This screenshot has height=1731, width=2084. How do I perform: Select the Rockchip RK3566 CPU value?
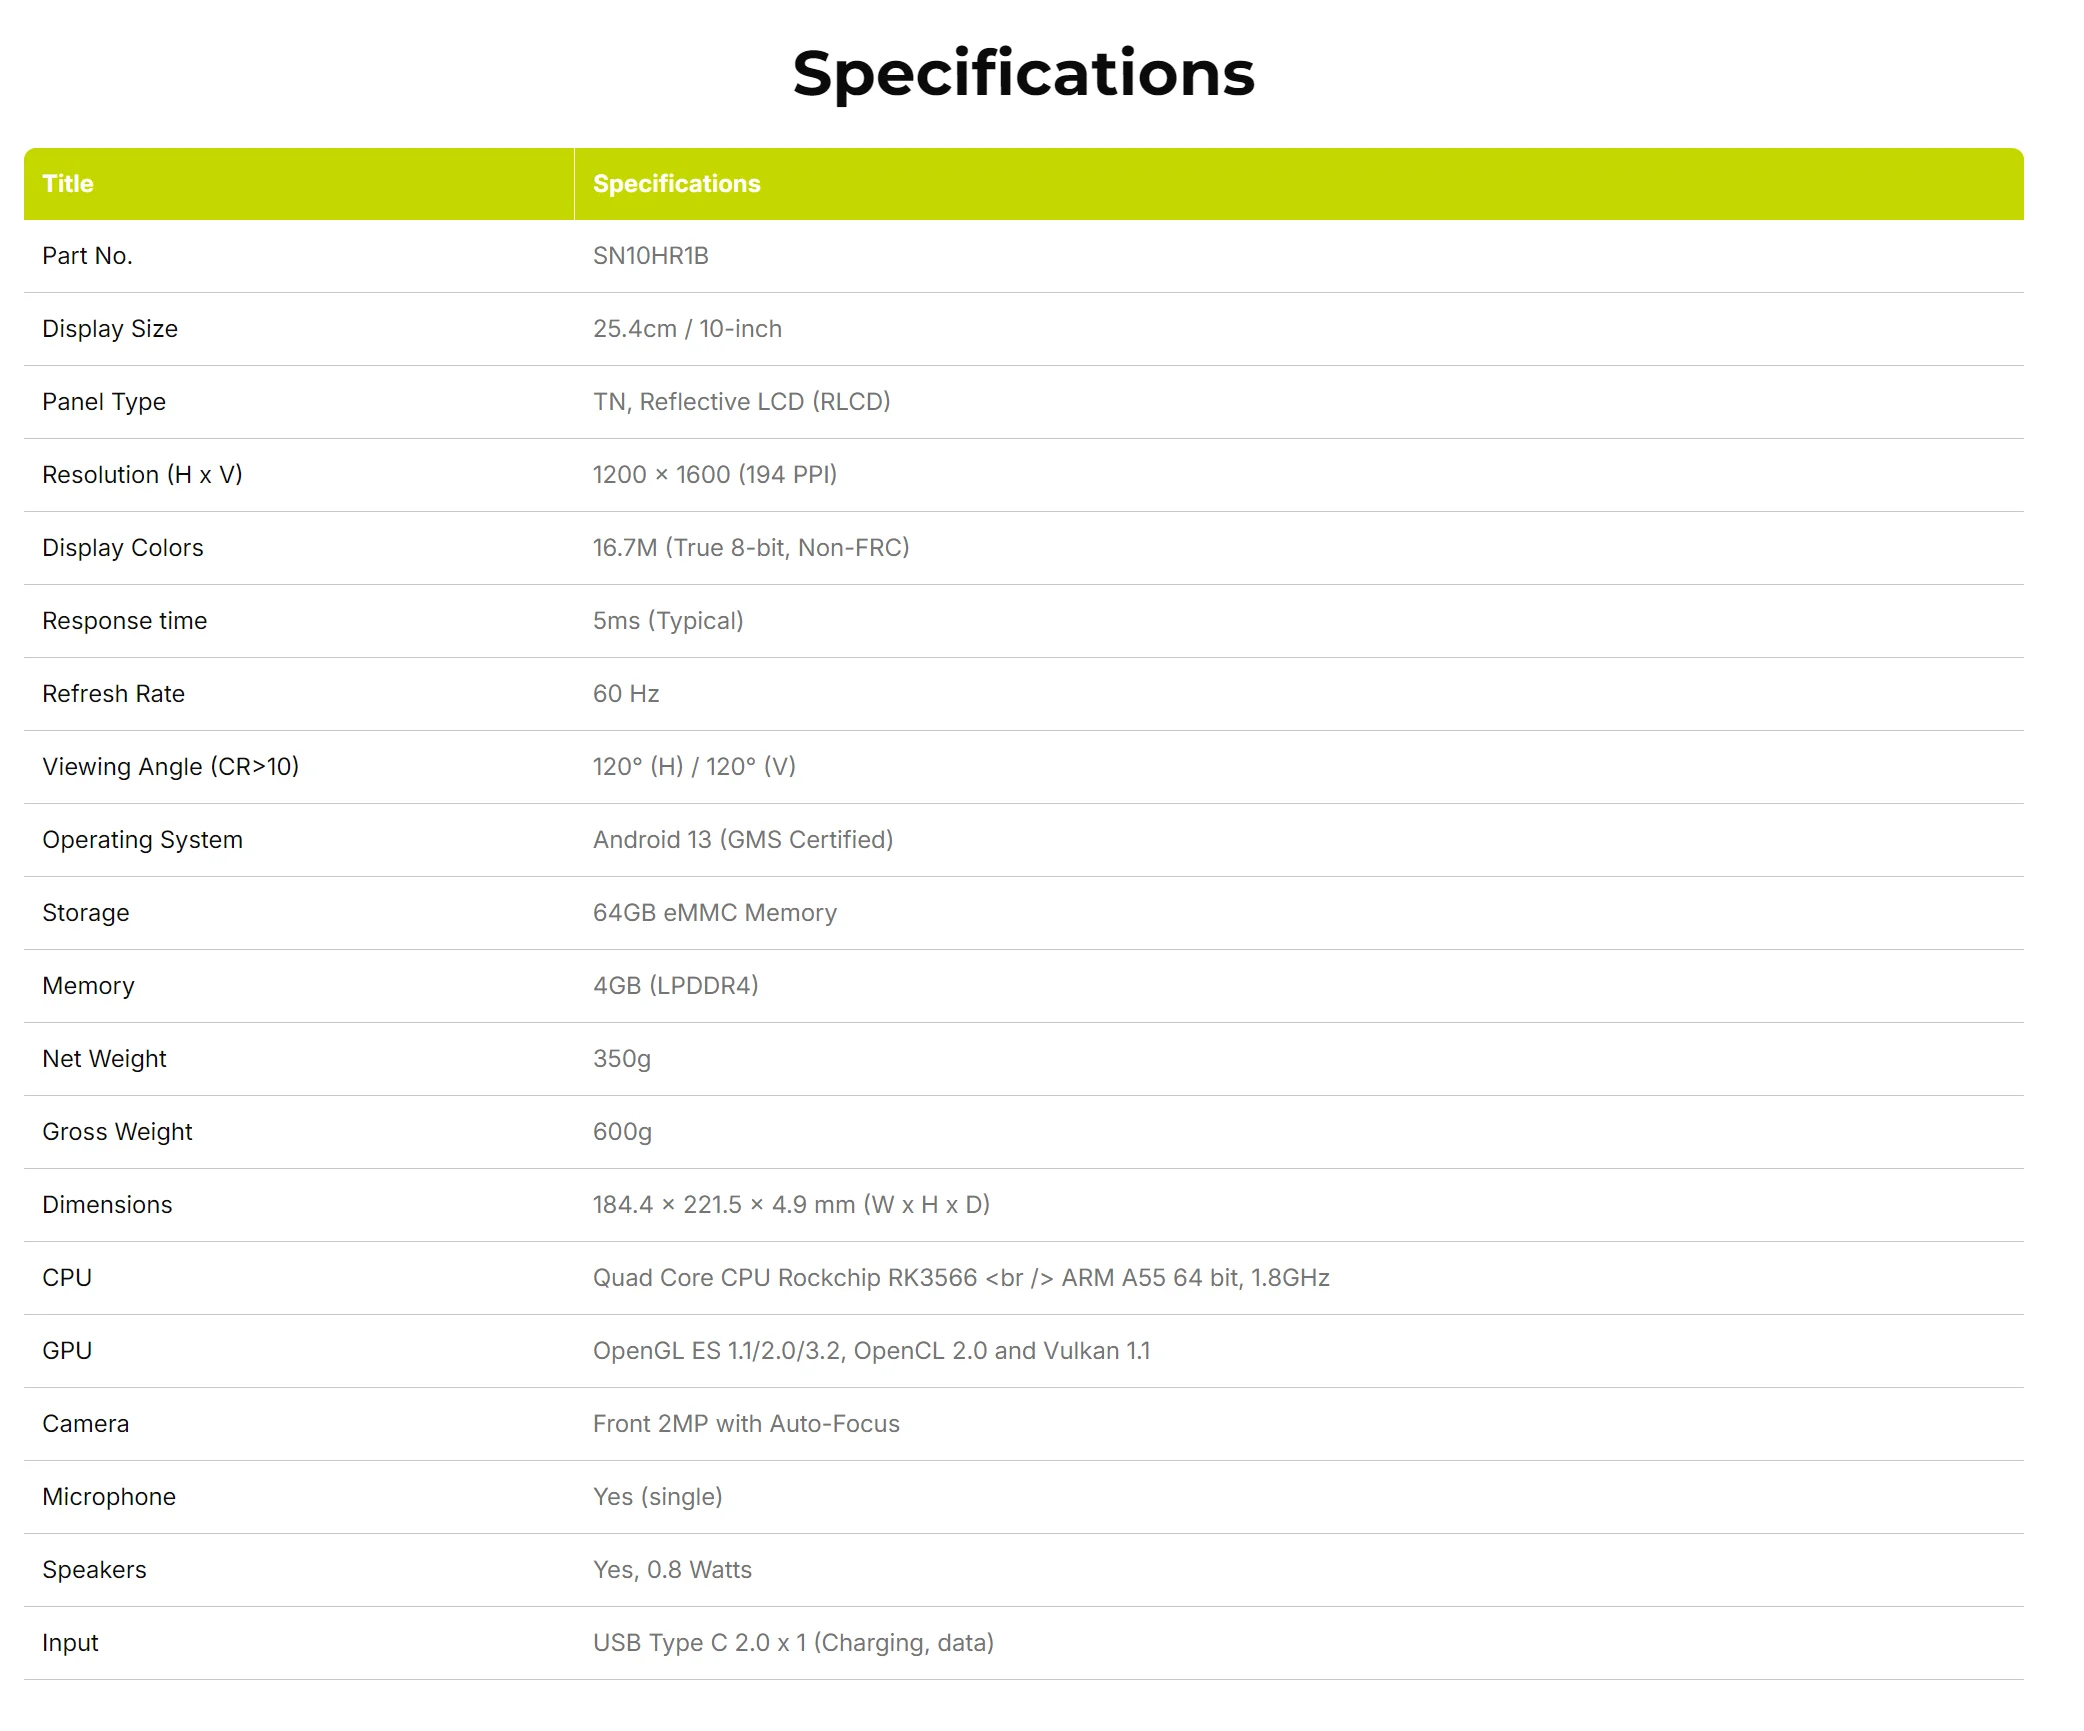pyautogui.click(x=961, y=1278)
